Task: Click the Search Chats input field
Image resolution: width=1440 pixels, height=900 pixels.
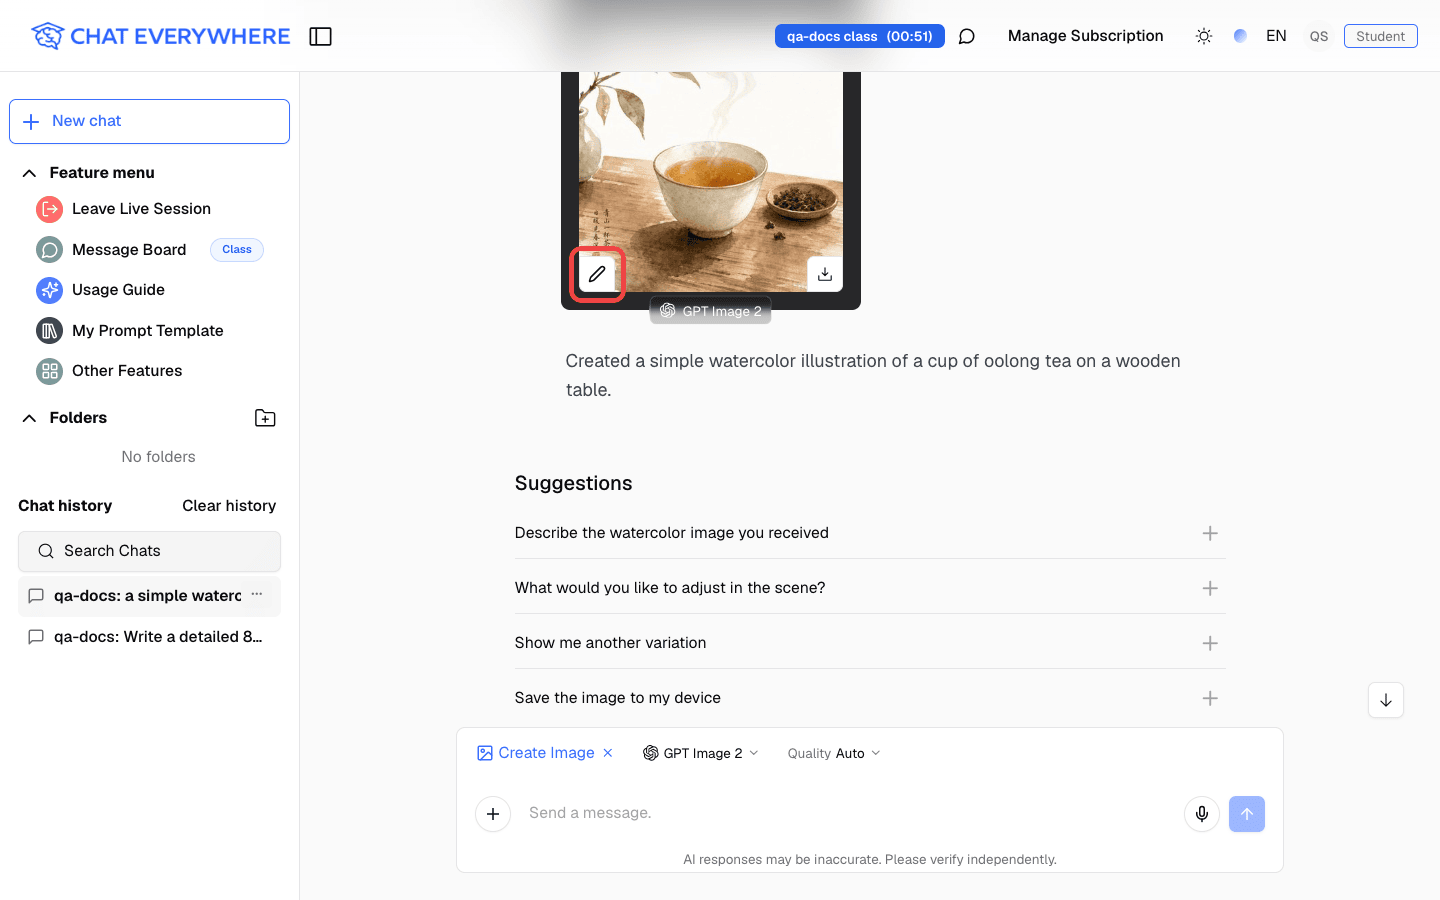Action: (149, 551)
